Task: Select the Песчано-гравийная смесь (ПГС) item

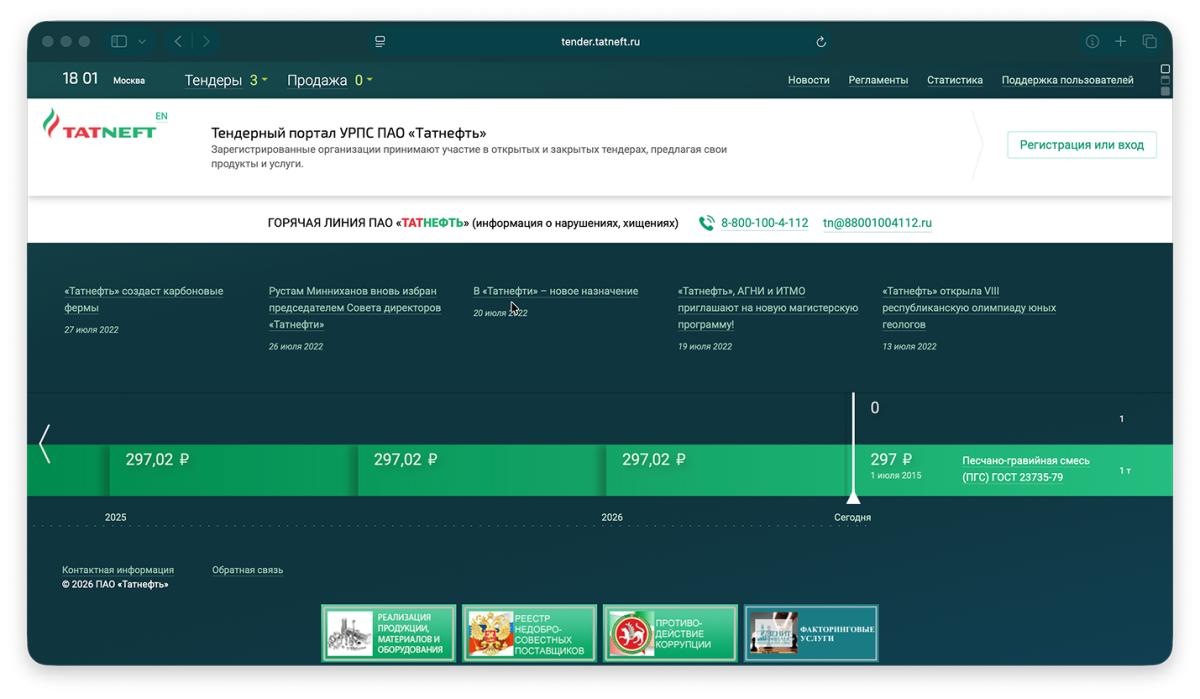Action: click(x=1026, y=469)
